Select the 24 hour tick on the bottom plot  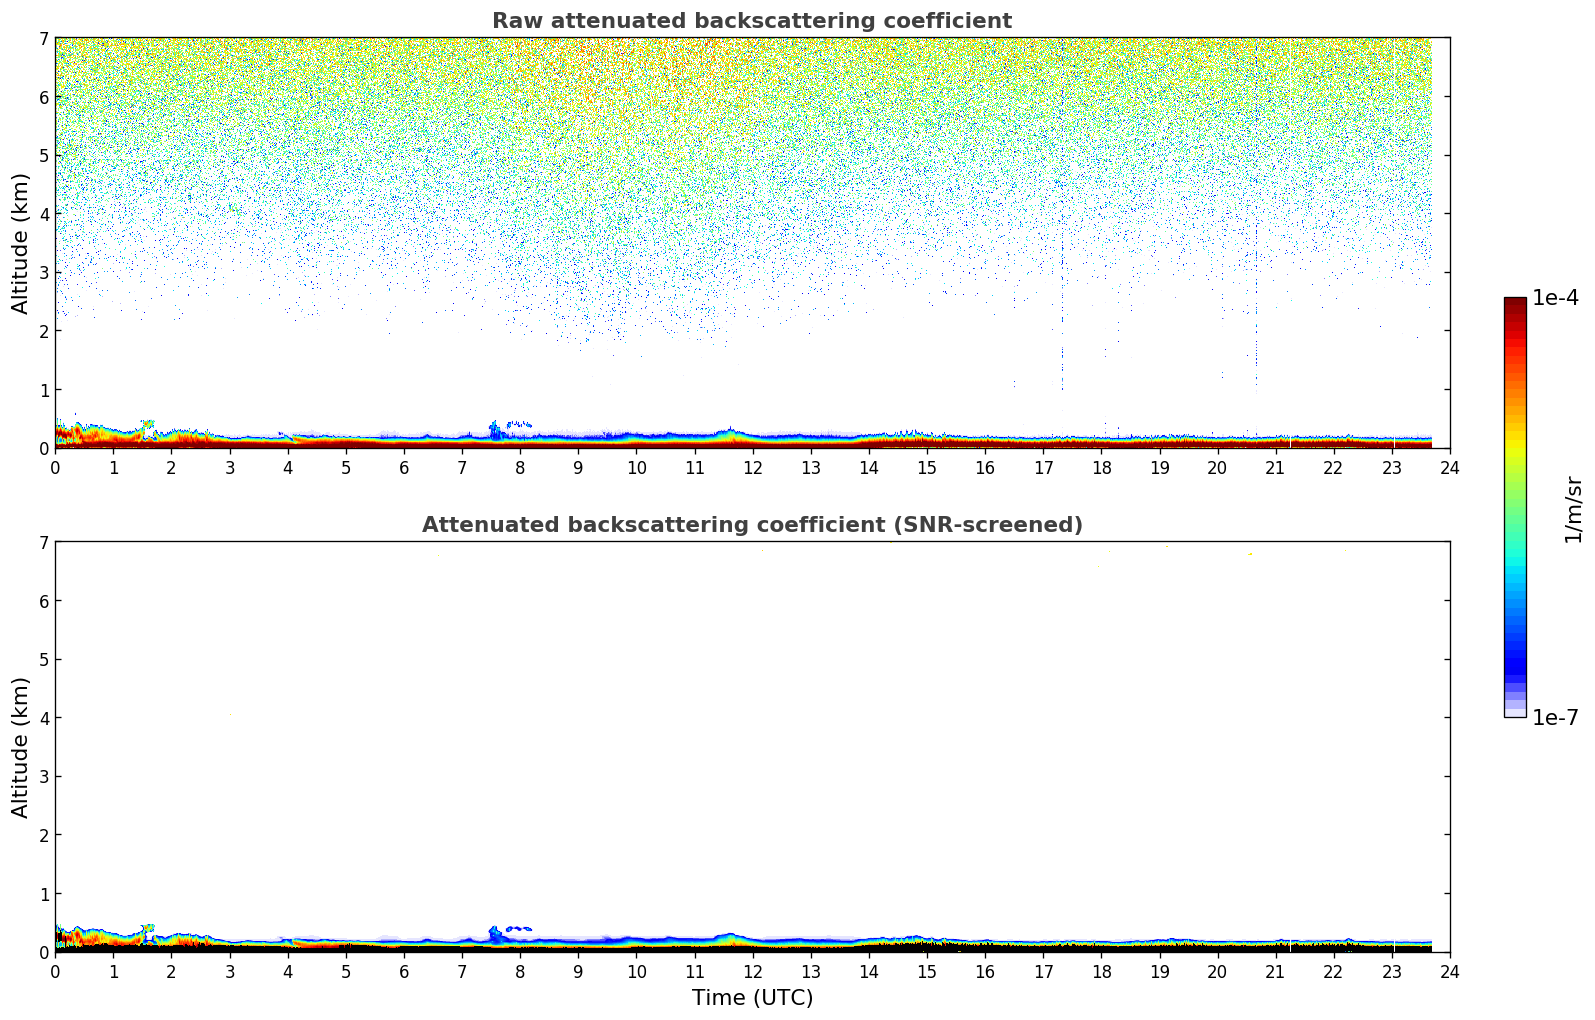[x=1449, y=971]
